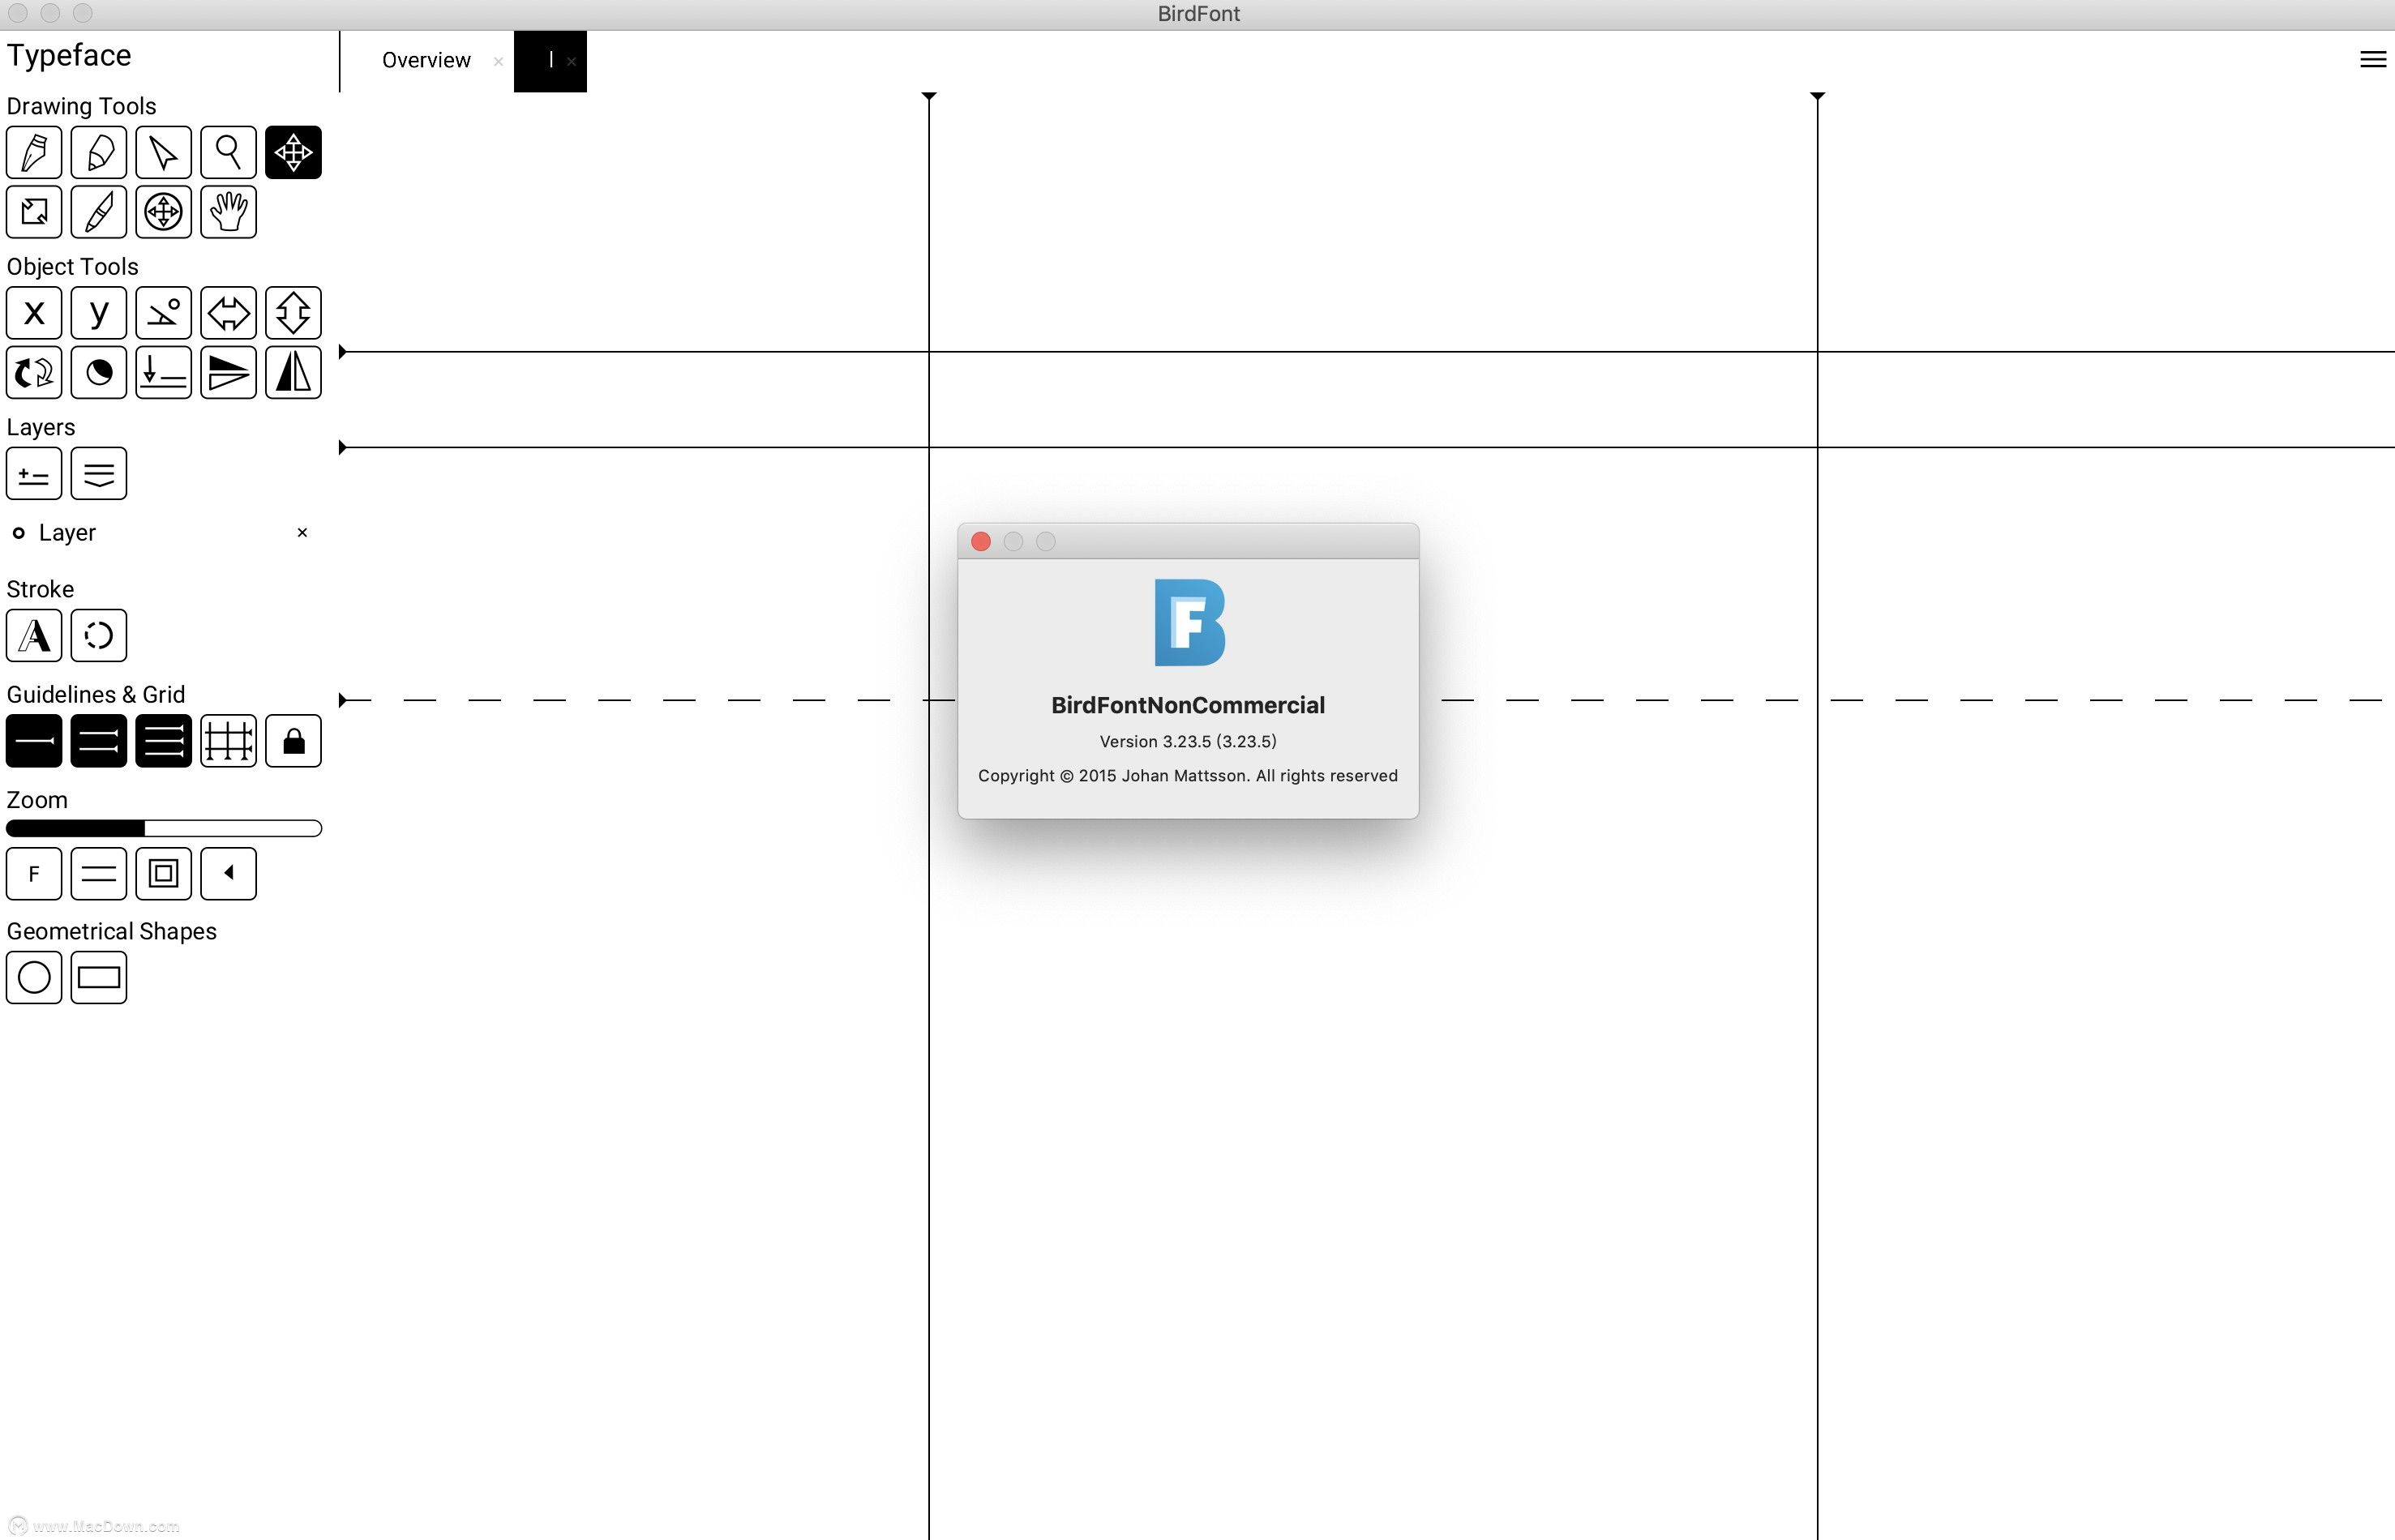Toggle the single guideline button
Screen dimensions: 2395x1540
tap(34, 741)
